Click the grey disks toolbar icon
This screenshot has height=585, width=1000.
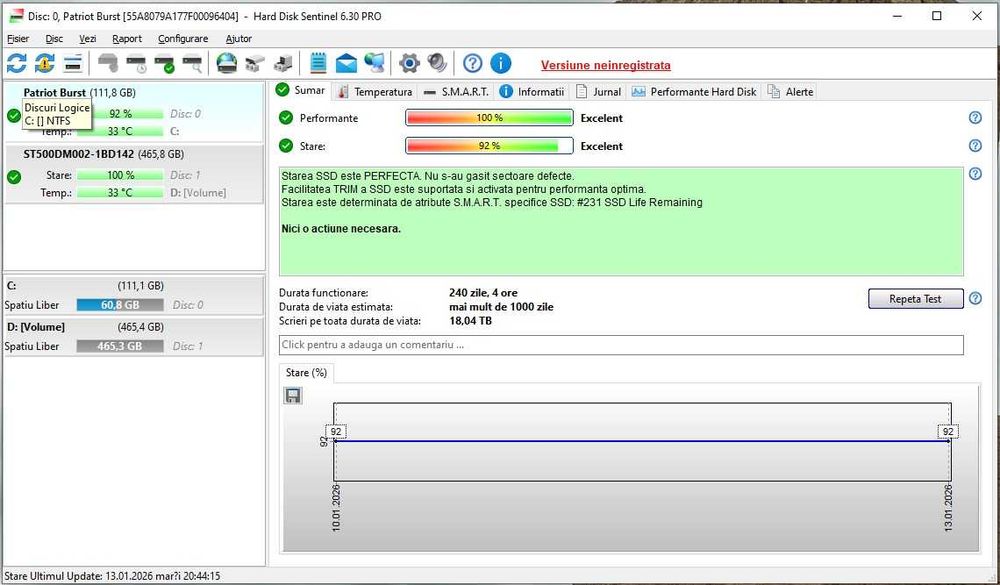[254, 63]
